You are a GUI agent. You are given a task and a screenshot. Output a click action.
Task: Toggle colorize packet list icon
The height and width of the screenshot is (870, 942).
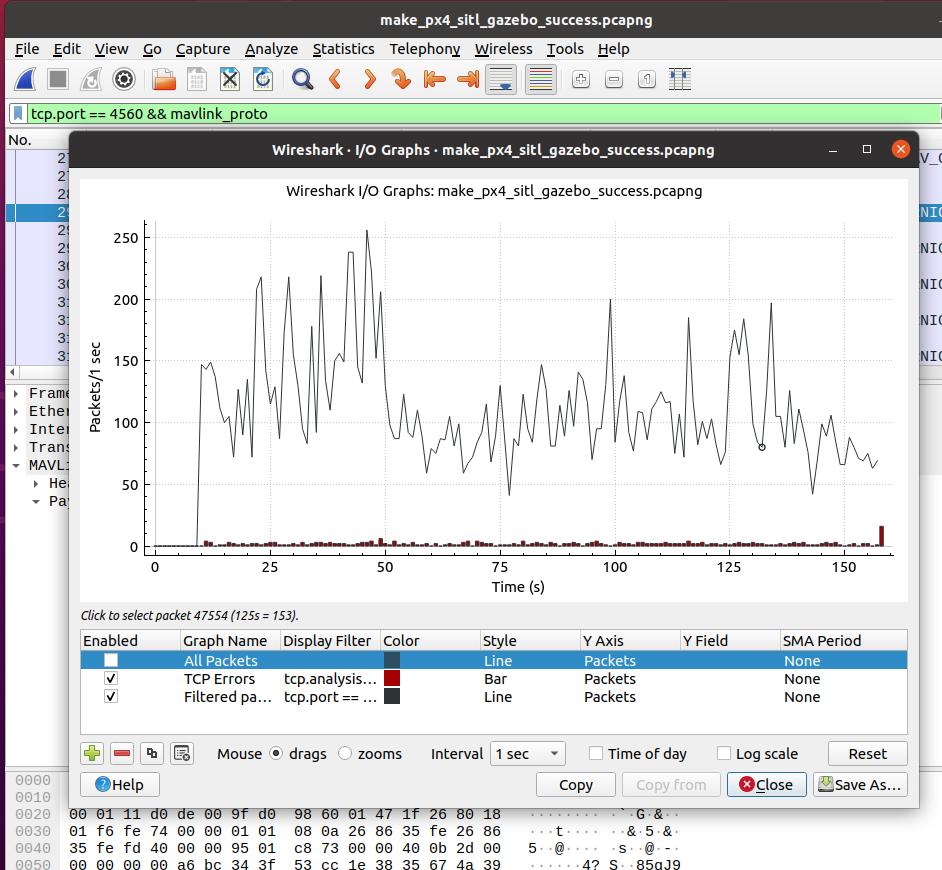(x=540, y=79)
